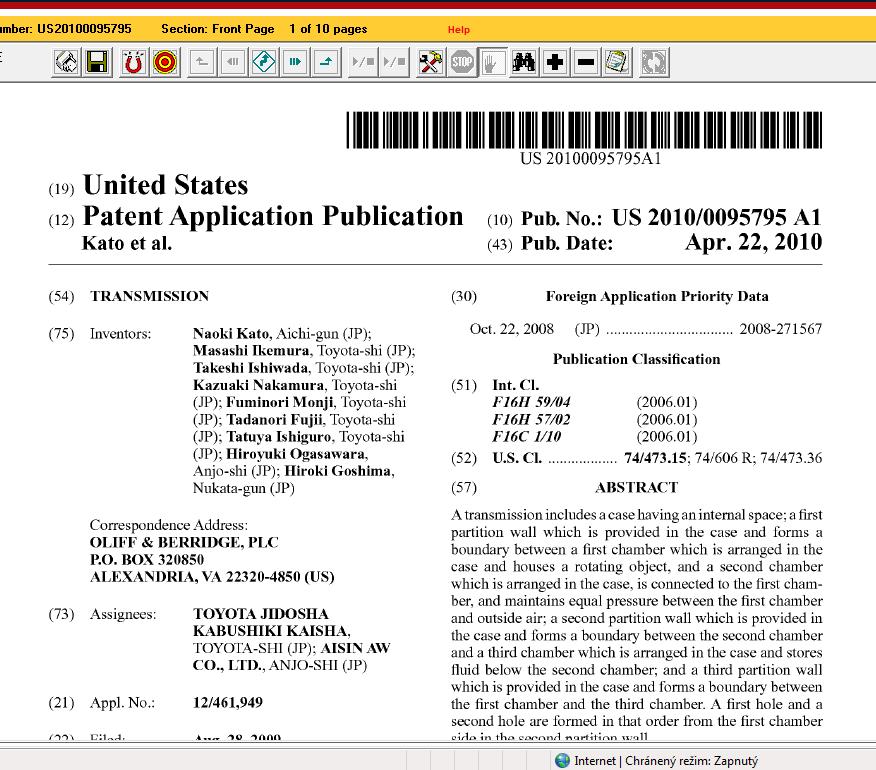This screenshot has height=770, width=876.
Task: Click the globe Internet zone icon
Action: pyautogui.click(x=563, y=760)
